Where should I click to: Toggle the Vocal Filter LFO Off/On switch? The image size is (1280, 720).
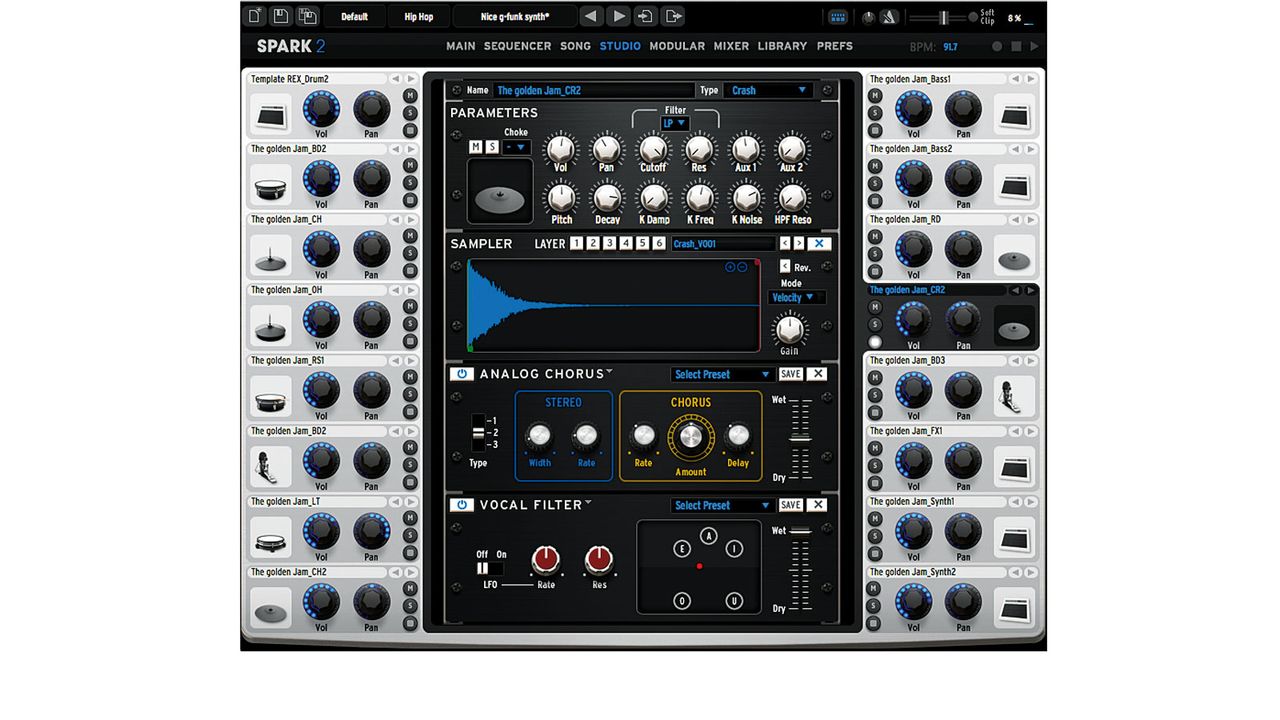click(x=490, y=567)
